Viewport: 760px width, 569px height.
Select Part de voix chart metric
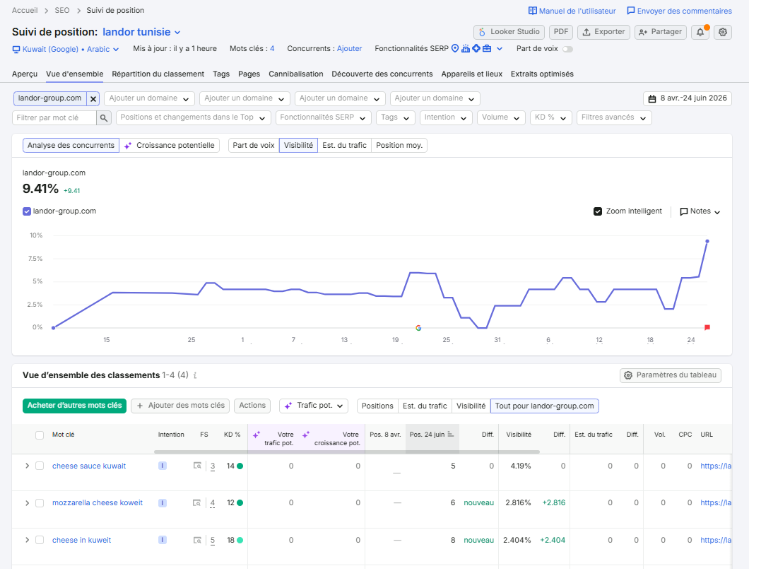253,145
